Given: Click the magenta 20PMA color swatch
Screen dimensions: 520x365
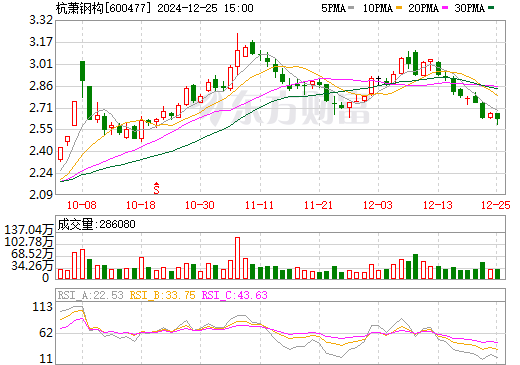Looking at the screenshot, I should tap(445, 8).
